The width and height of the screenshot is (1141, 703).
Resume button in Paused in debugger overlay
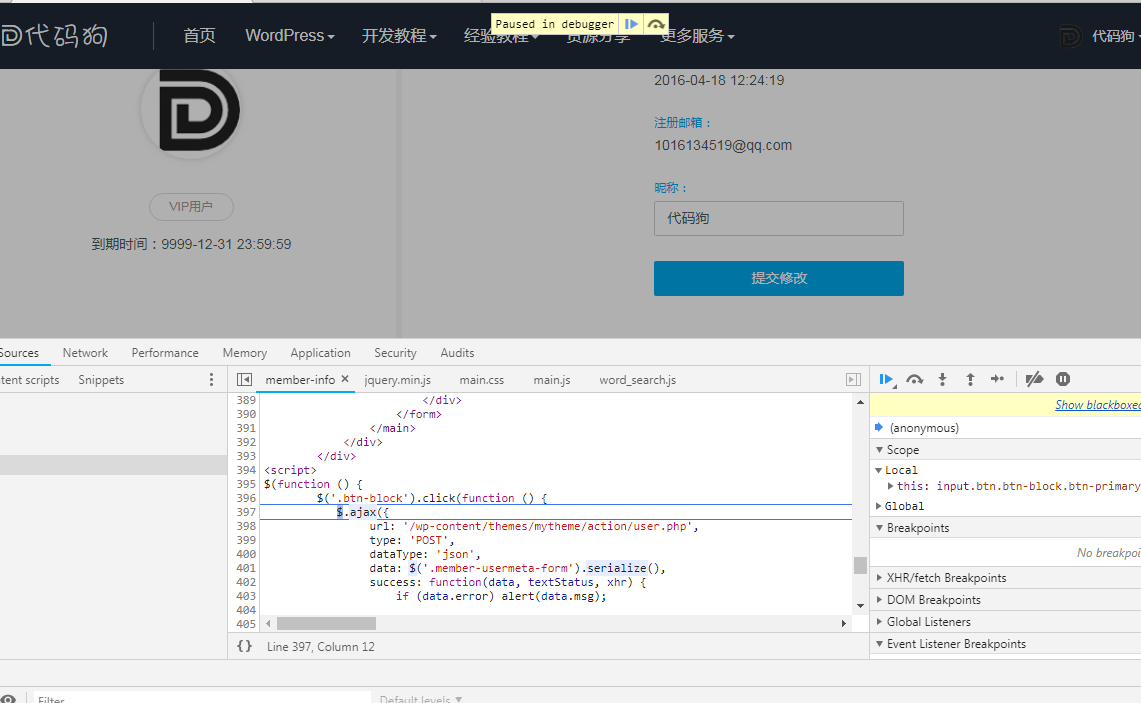pyautogui.click(x=631, y=24)
